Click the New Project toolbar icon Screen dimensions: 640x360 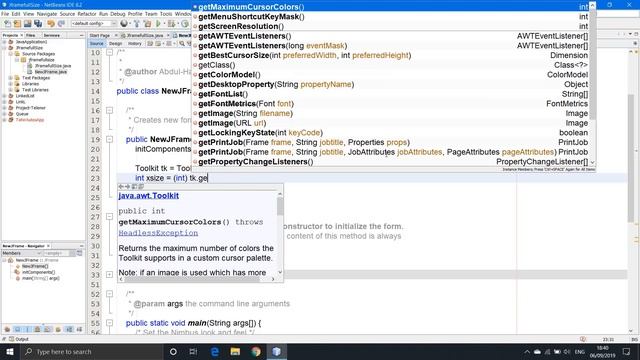point(18,24)
